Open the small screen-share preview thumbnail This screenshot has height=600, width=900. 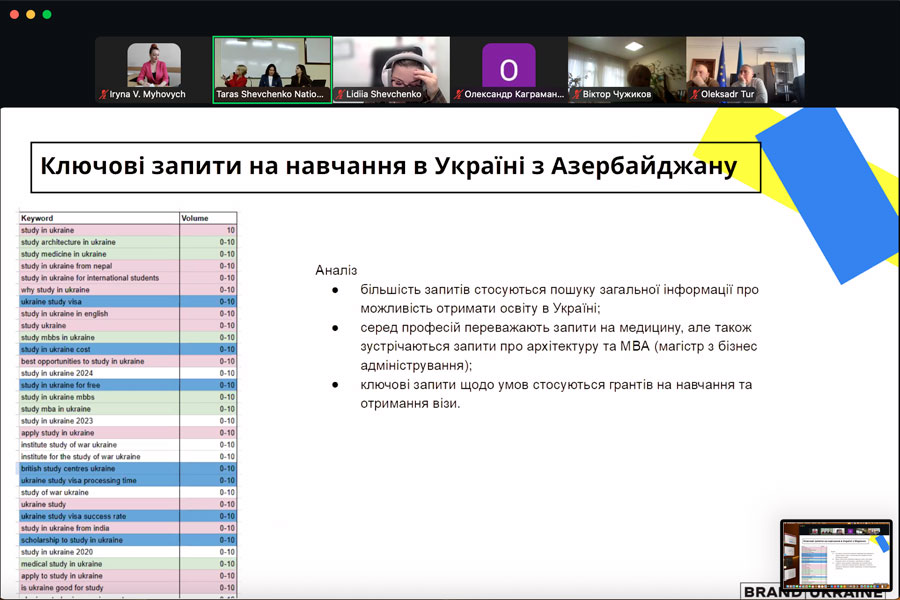[836, 555]
